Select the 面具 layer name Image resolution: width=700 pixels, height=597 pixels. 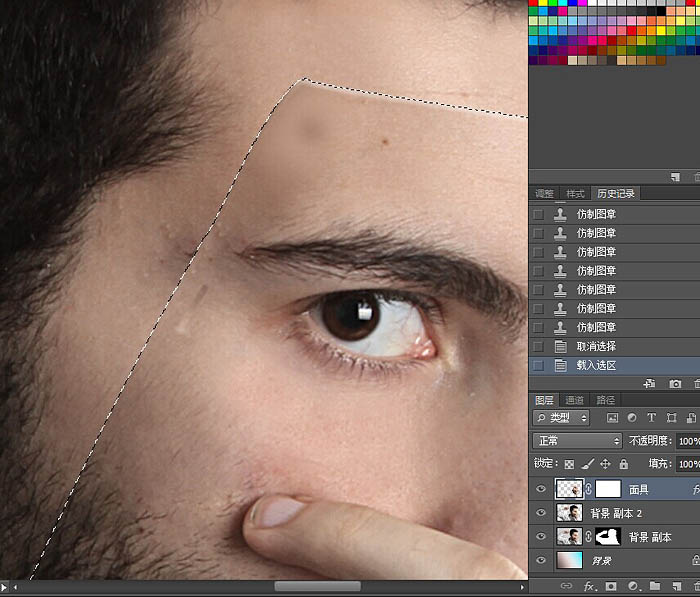pyautogui.click(x=638, y=490)
